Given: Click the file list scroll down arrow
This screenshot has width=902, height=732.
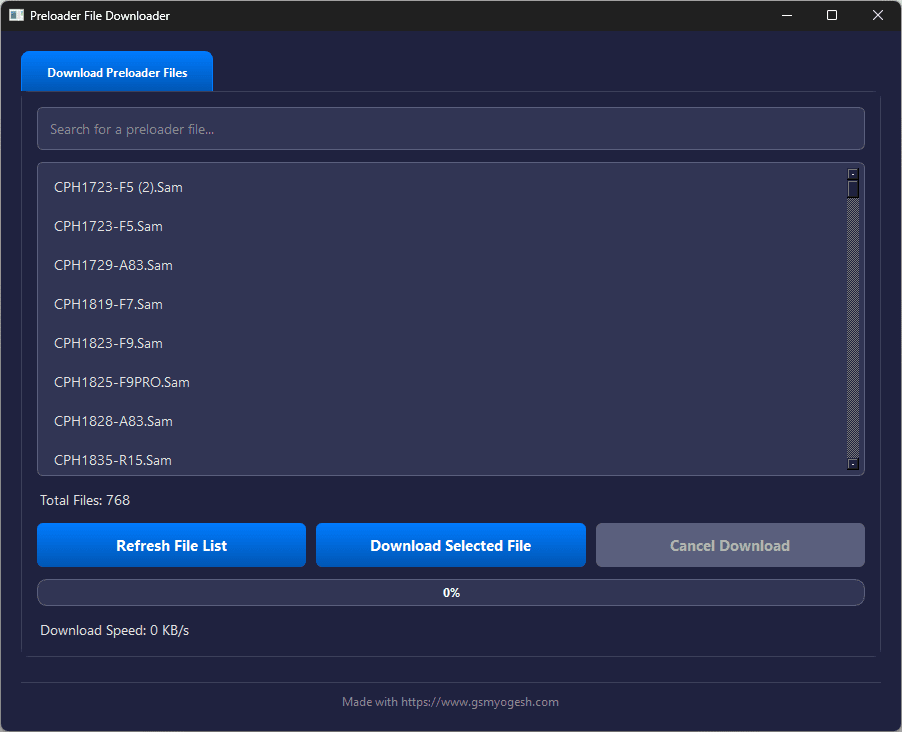Looking at the screenshot, I should 853,464.
